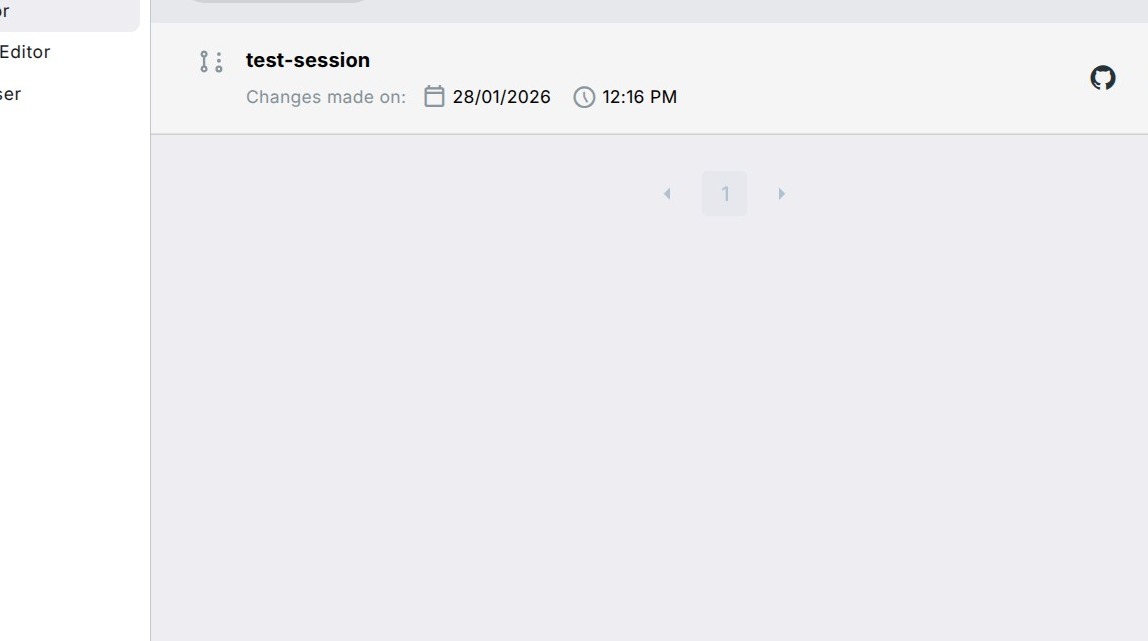Screen dimensions: 1148x641
Task: Click the git branch icon beside test-session
Action: pyautogui.click(x=210, y=62)
